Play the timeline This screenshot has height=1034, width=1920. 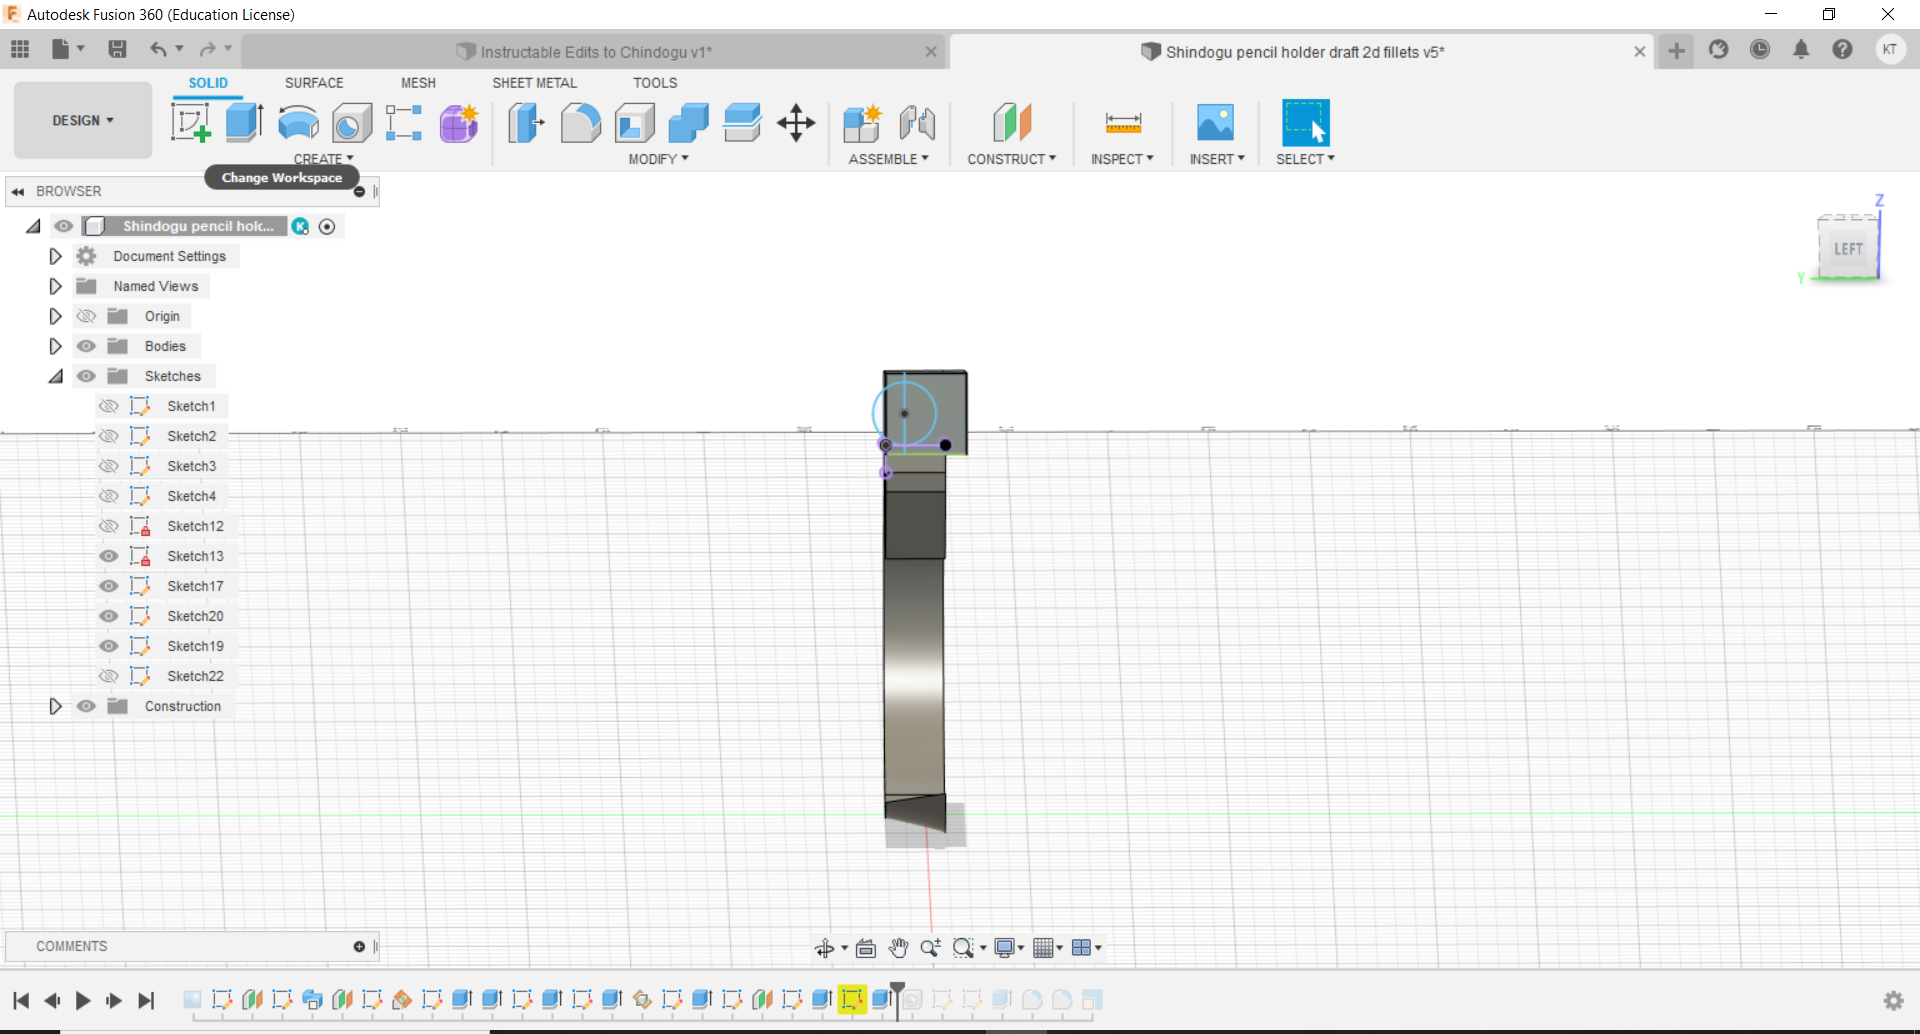pyautogui.click(x=83, y=1000)
